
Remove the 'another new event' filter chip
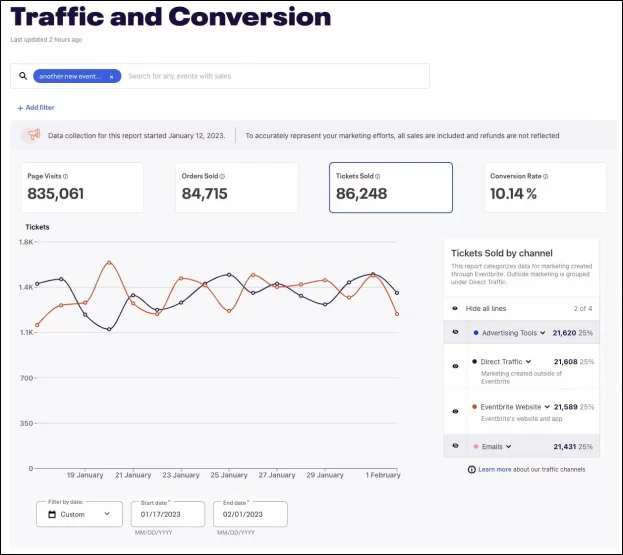click(x=113, y=76)
